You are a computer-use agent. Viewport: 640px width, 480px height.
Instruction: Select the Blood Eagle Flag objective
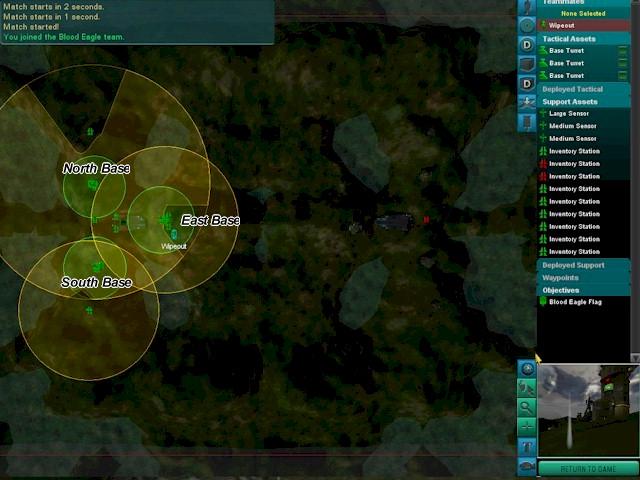[x=584, y=302]
